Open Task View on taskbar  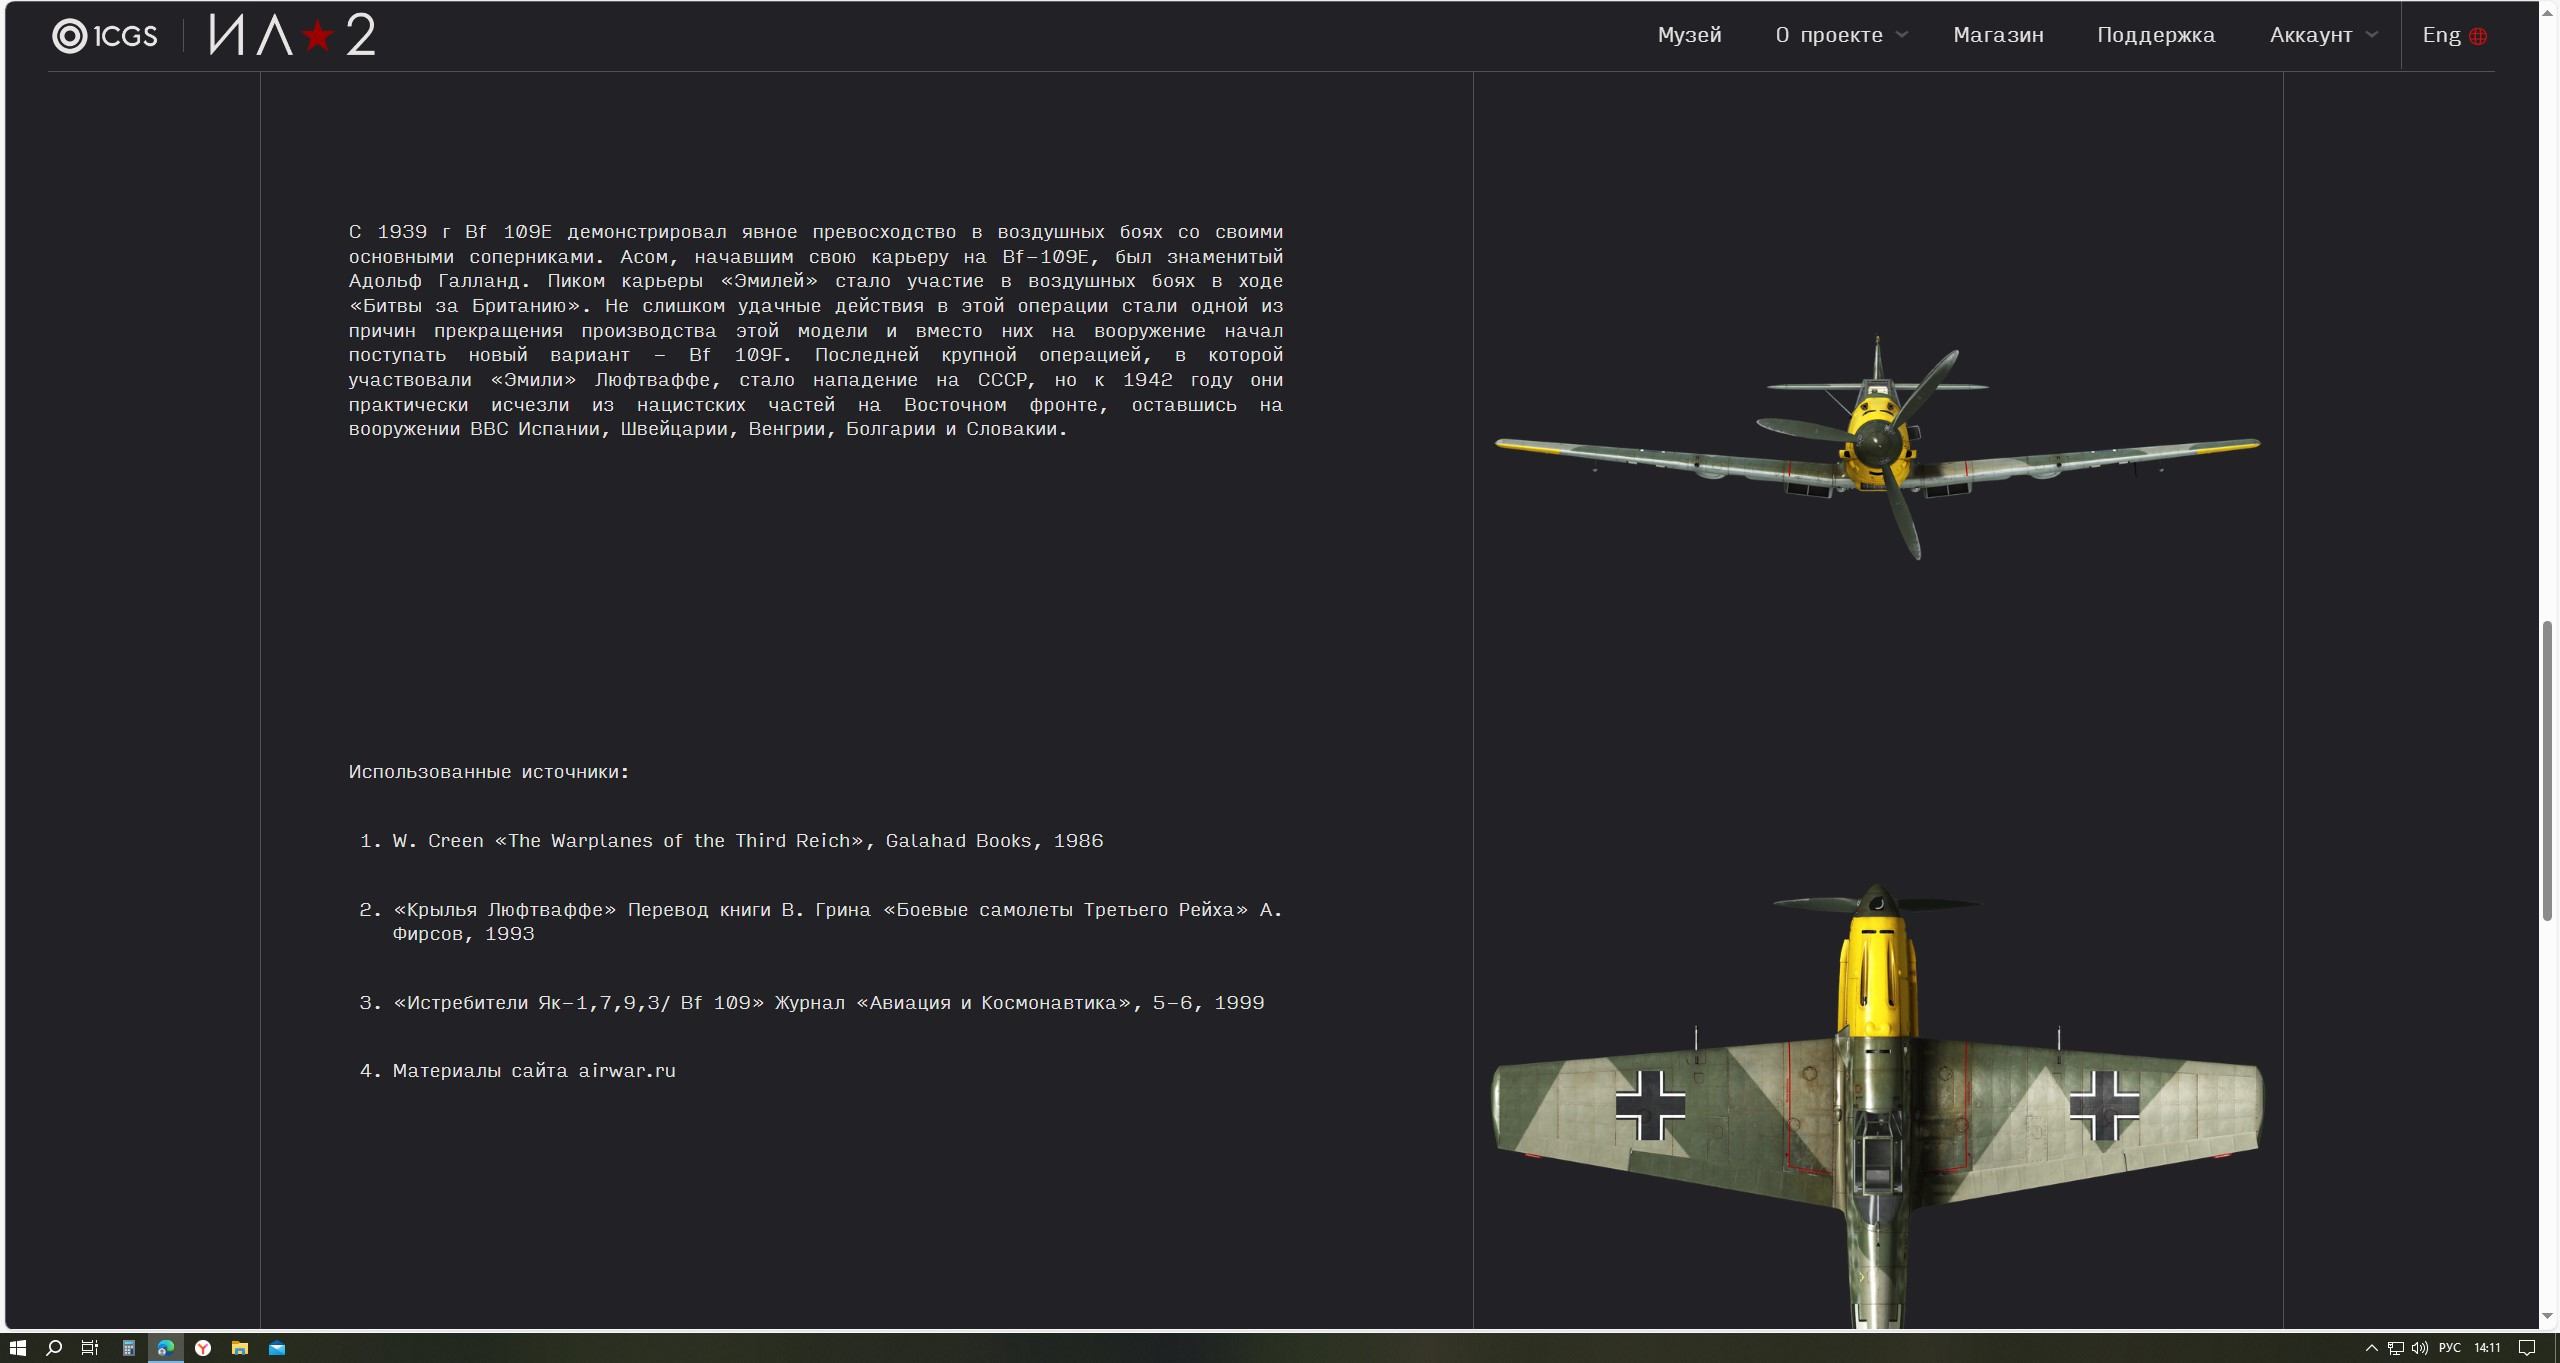[x=90, y=1348]
